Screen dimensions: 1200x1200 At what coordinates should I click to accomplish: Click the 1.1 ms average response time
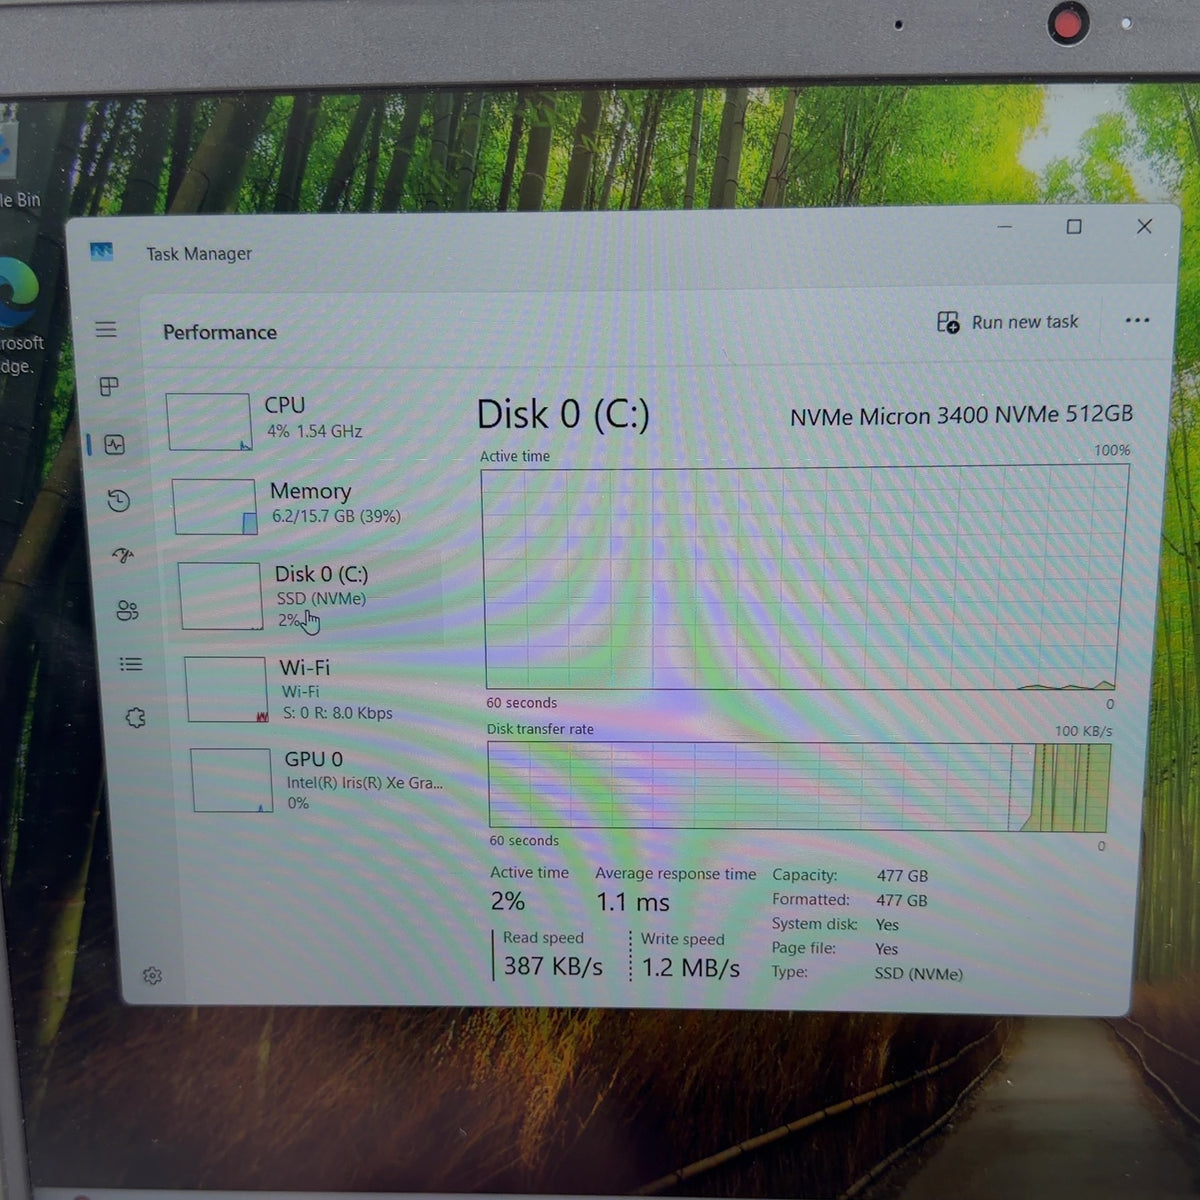(x=633, y=902)
